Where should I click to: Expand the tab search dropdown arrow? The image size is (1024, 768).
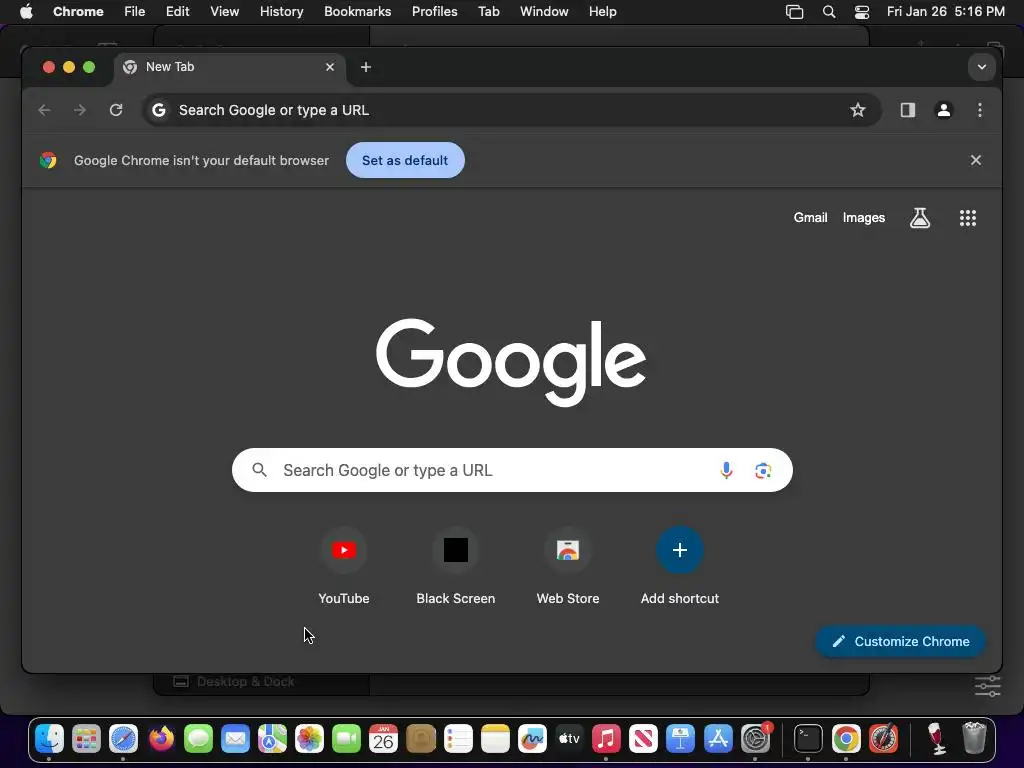982,67
